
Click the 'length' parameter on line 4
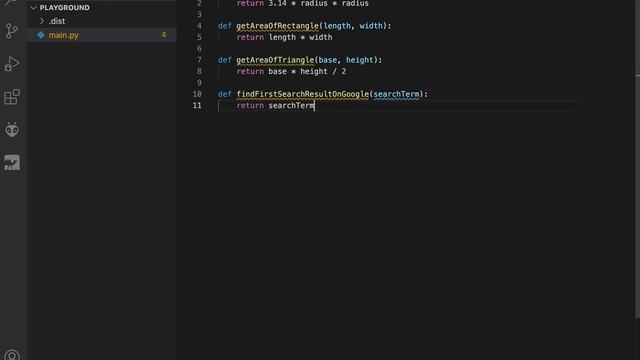(337, 26)
